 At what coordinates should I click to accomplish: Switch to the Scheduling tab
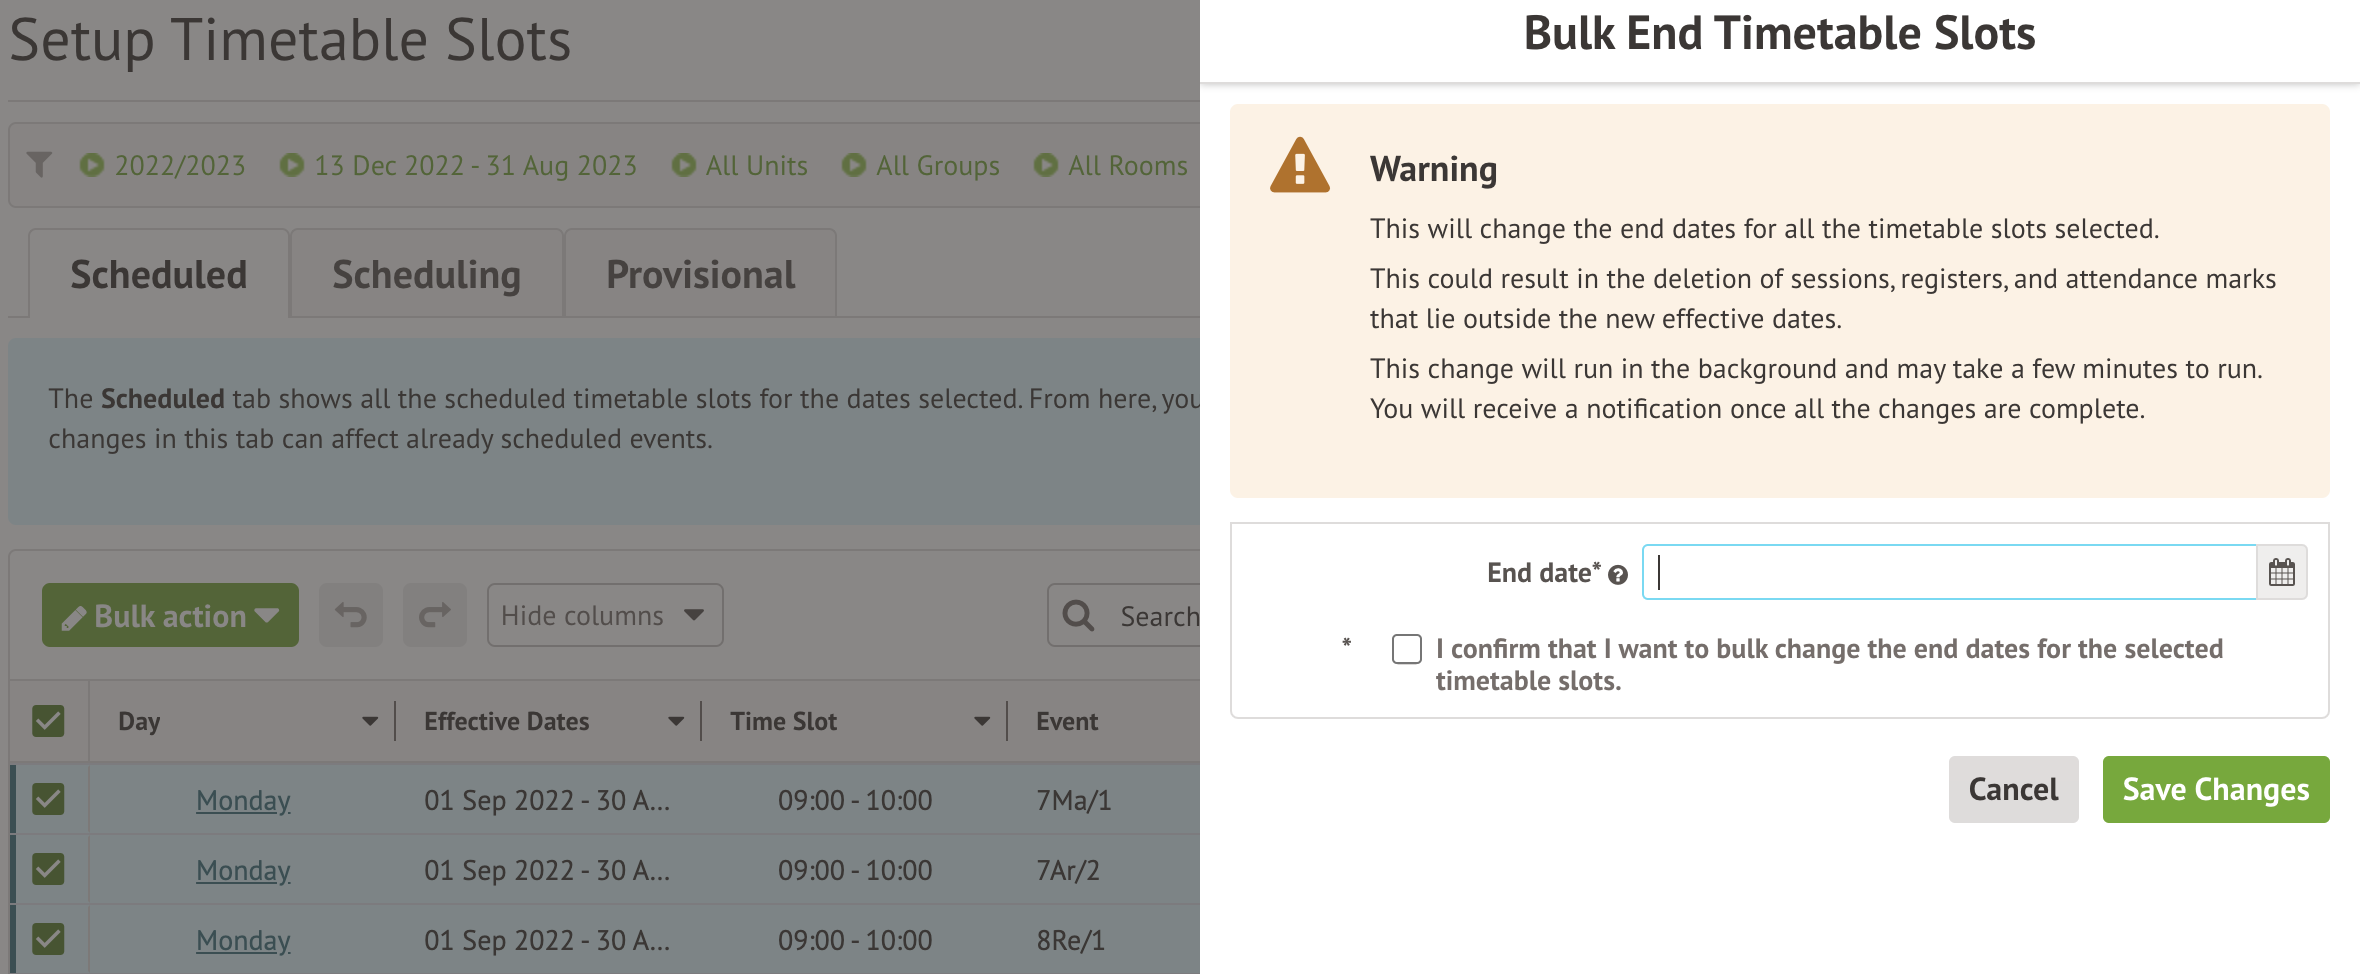coord(426,274)
